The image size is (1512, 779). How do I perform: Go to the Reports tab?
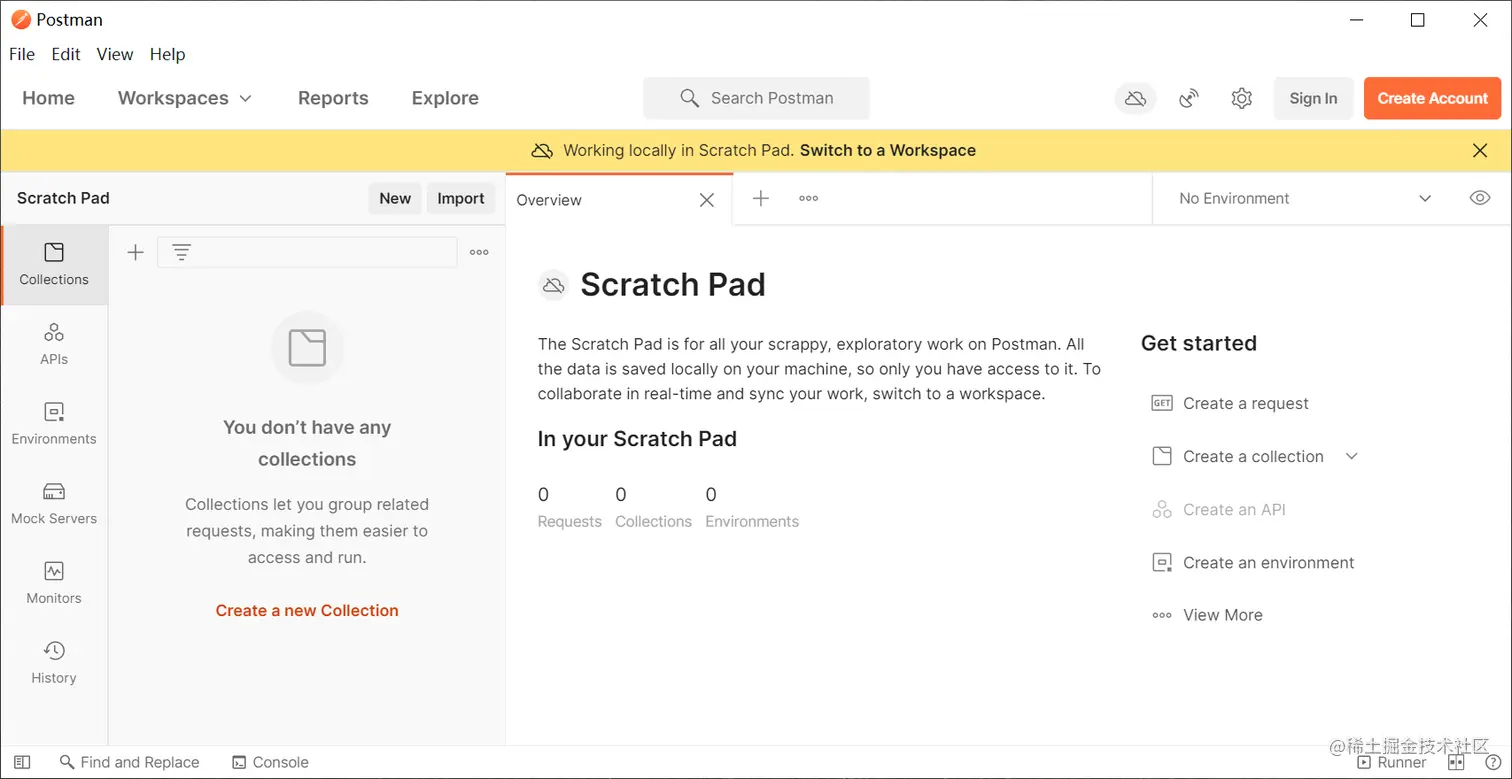click(333, 98)
